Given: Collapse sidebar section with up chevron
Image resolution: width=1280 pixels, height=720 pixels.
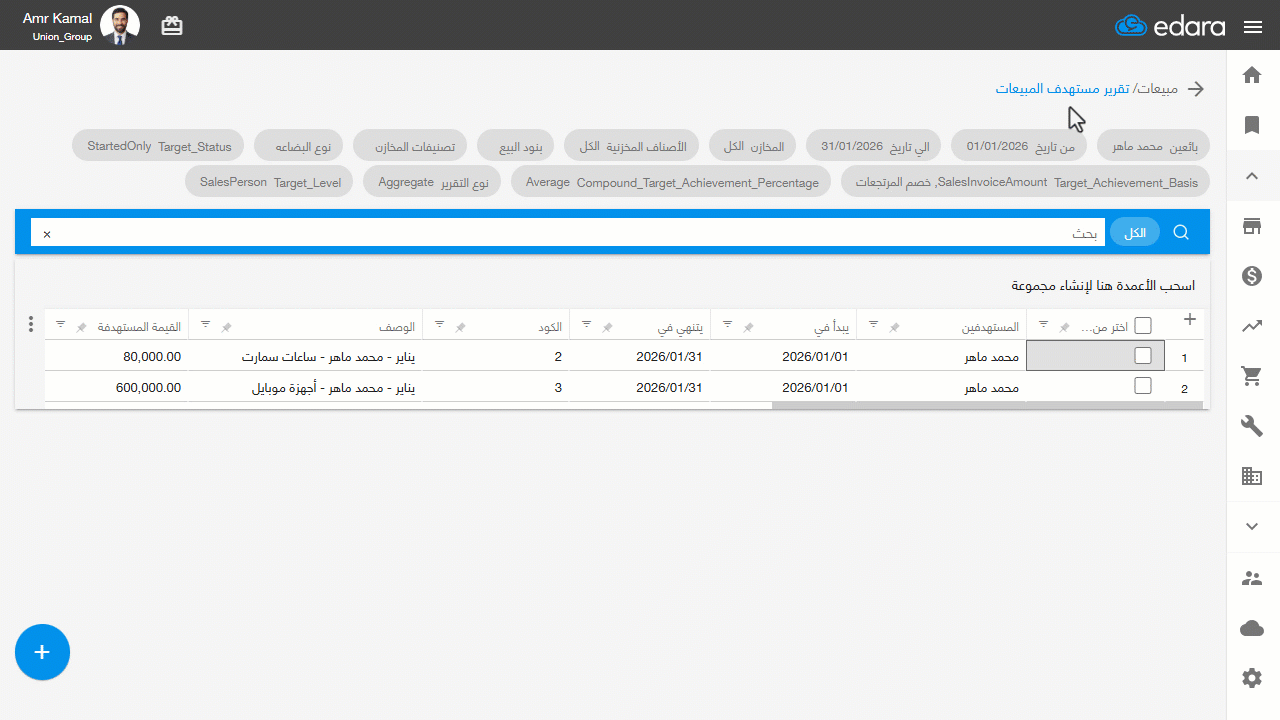Looking at the screenshot, I should click(1251, 176).
